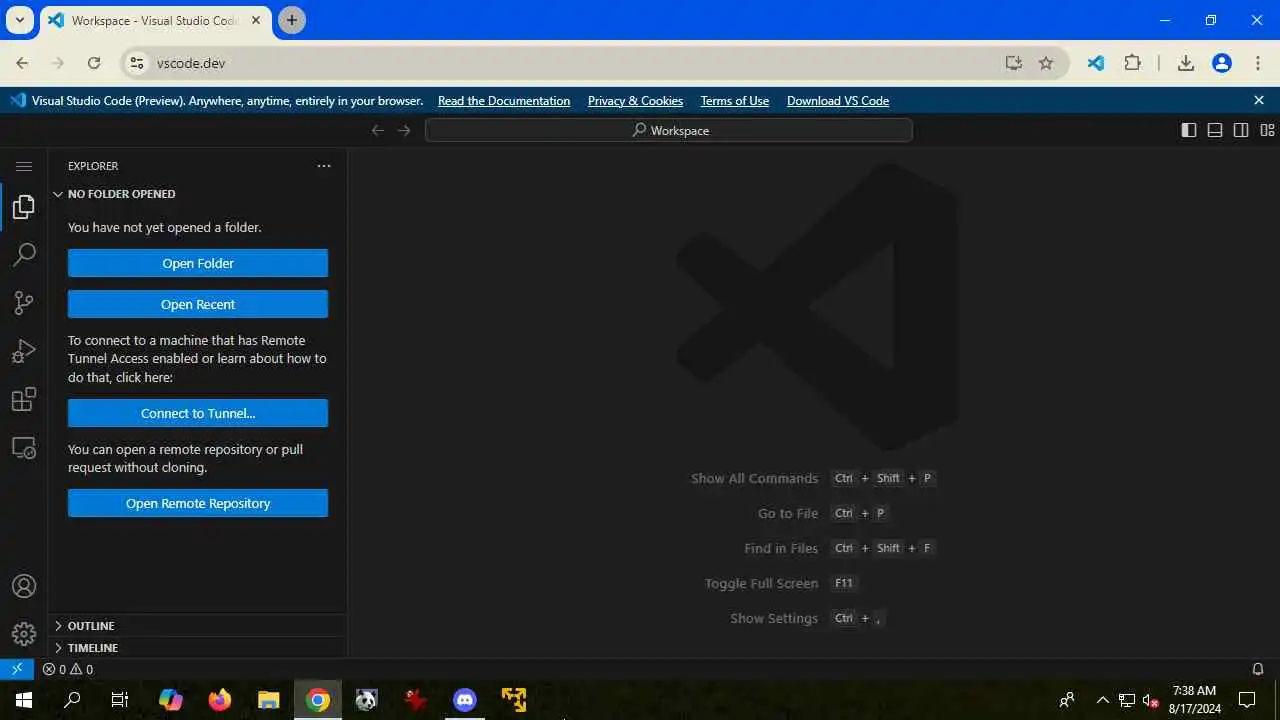This screenshot has width=1280, height=720.
Task: Open Explorer Views and More Actions ellipsis
Action: tap(324, 166)
